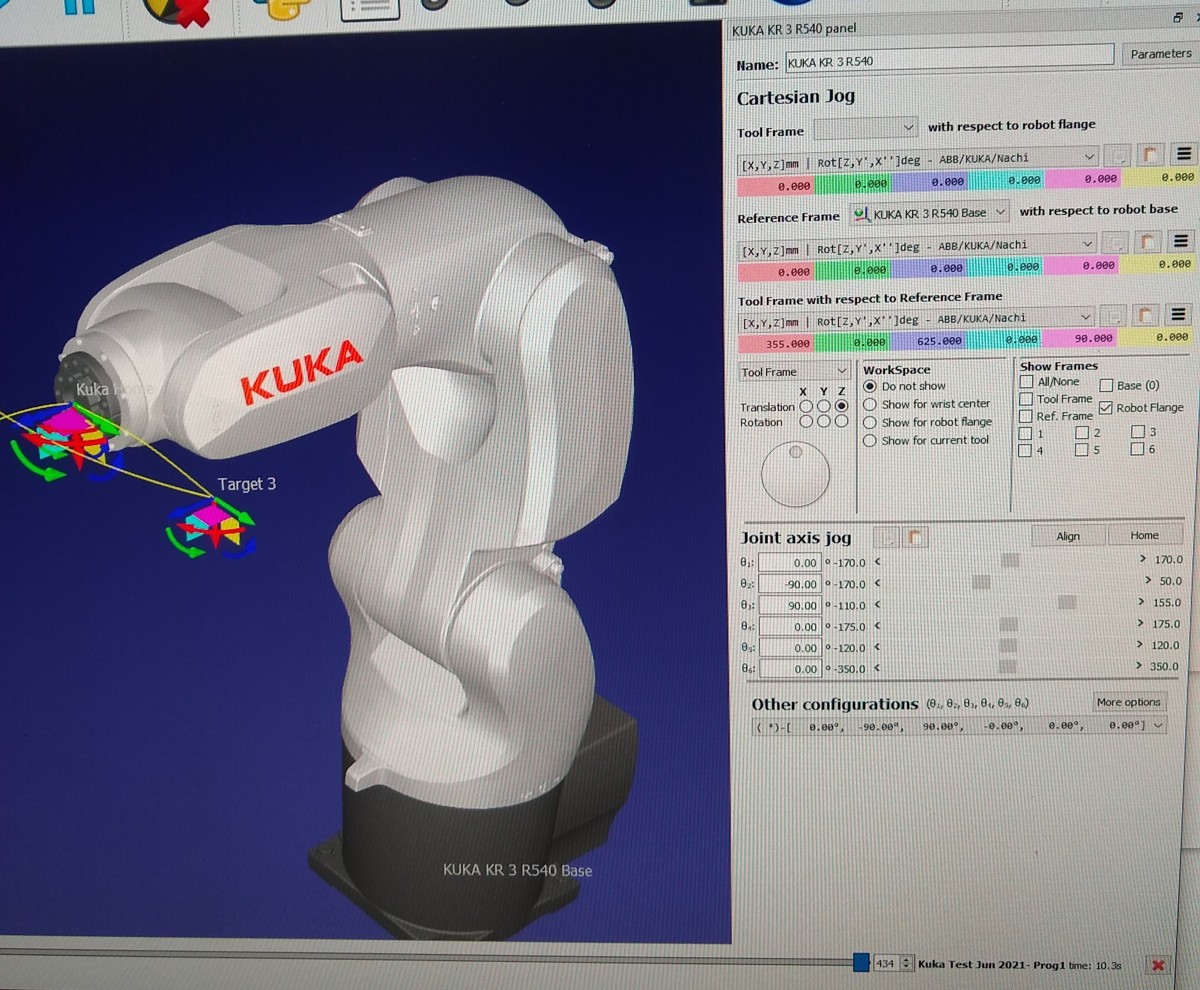Enable the Base (0) frame checkbox
The width and height of the screenshot is (1200, 990).
(x=1107, y=385)
